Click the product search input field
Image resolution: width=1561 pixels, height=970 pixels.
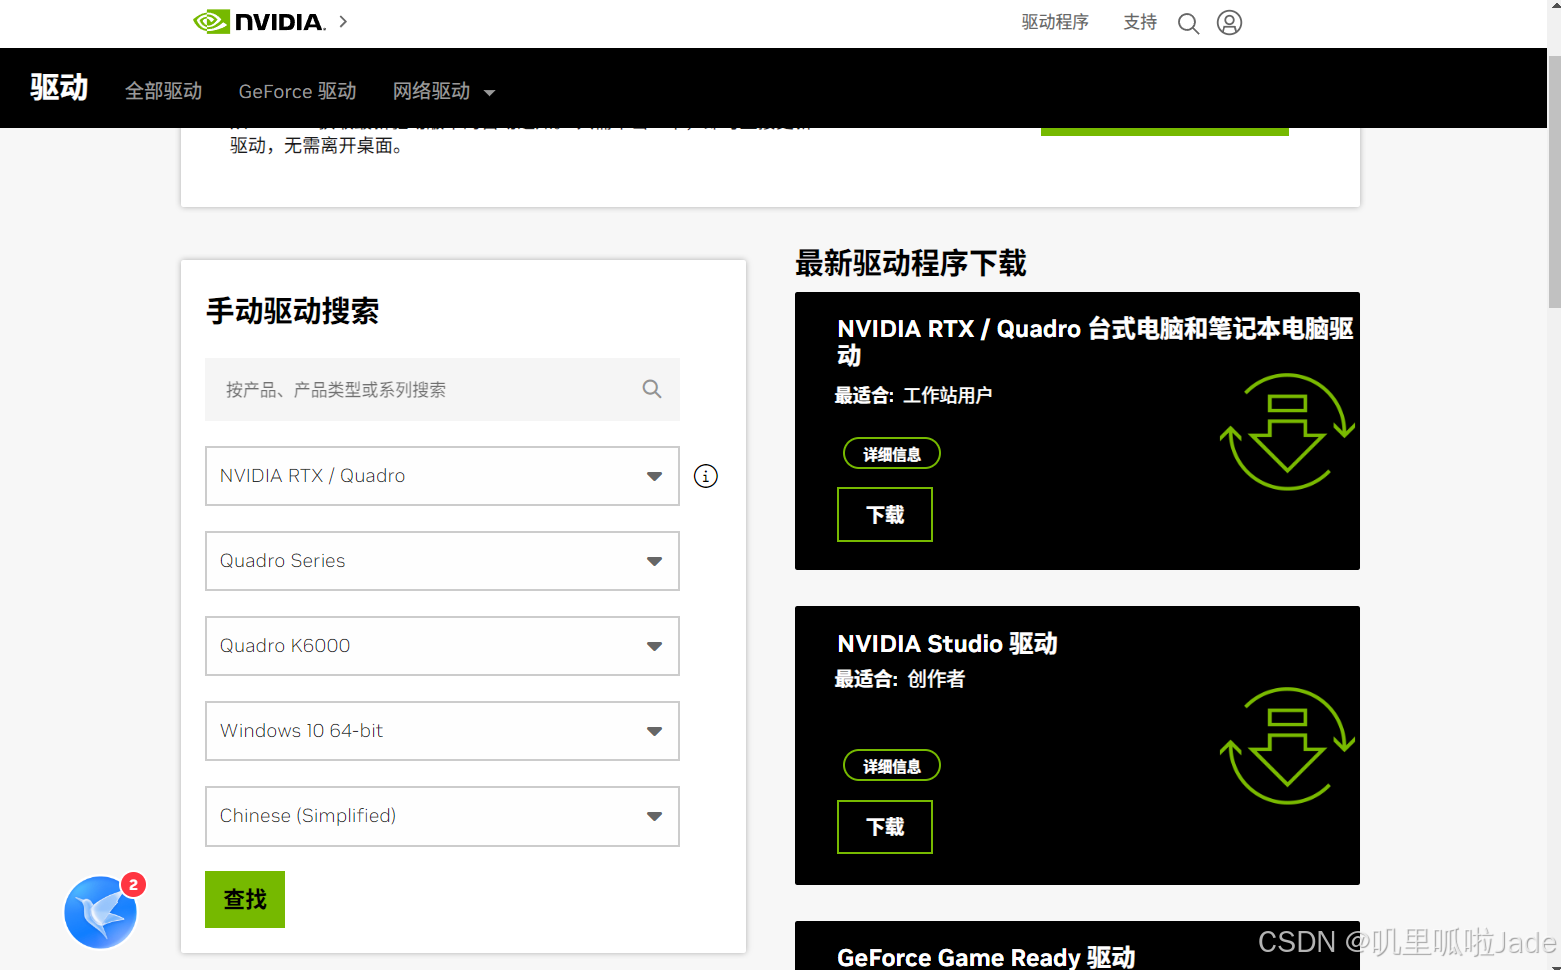[x=442, y=389]
